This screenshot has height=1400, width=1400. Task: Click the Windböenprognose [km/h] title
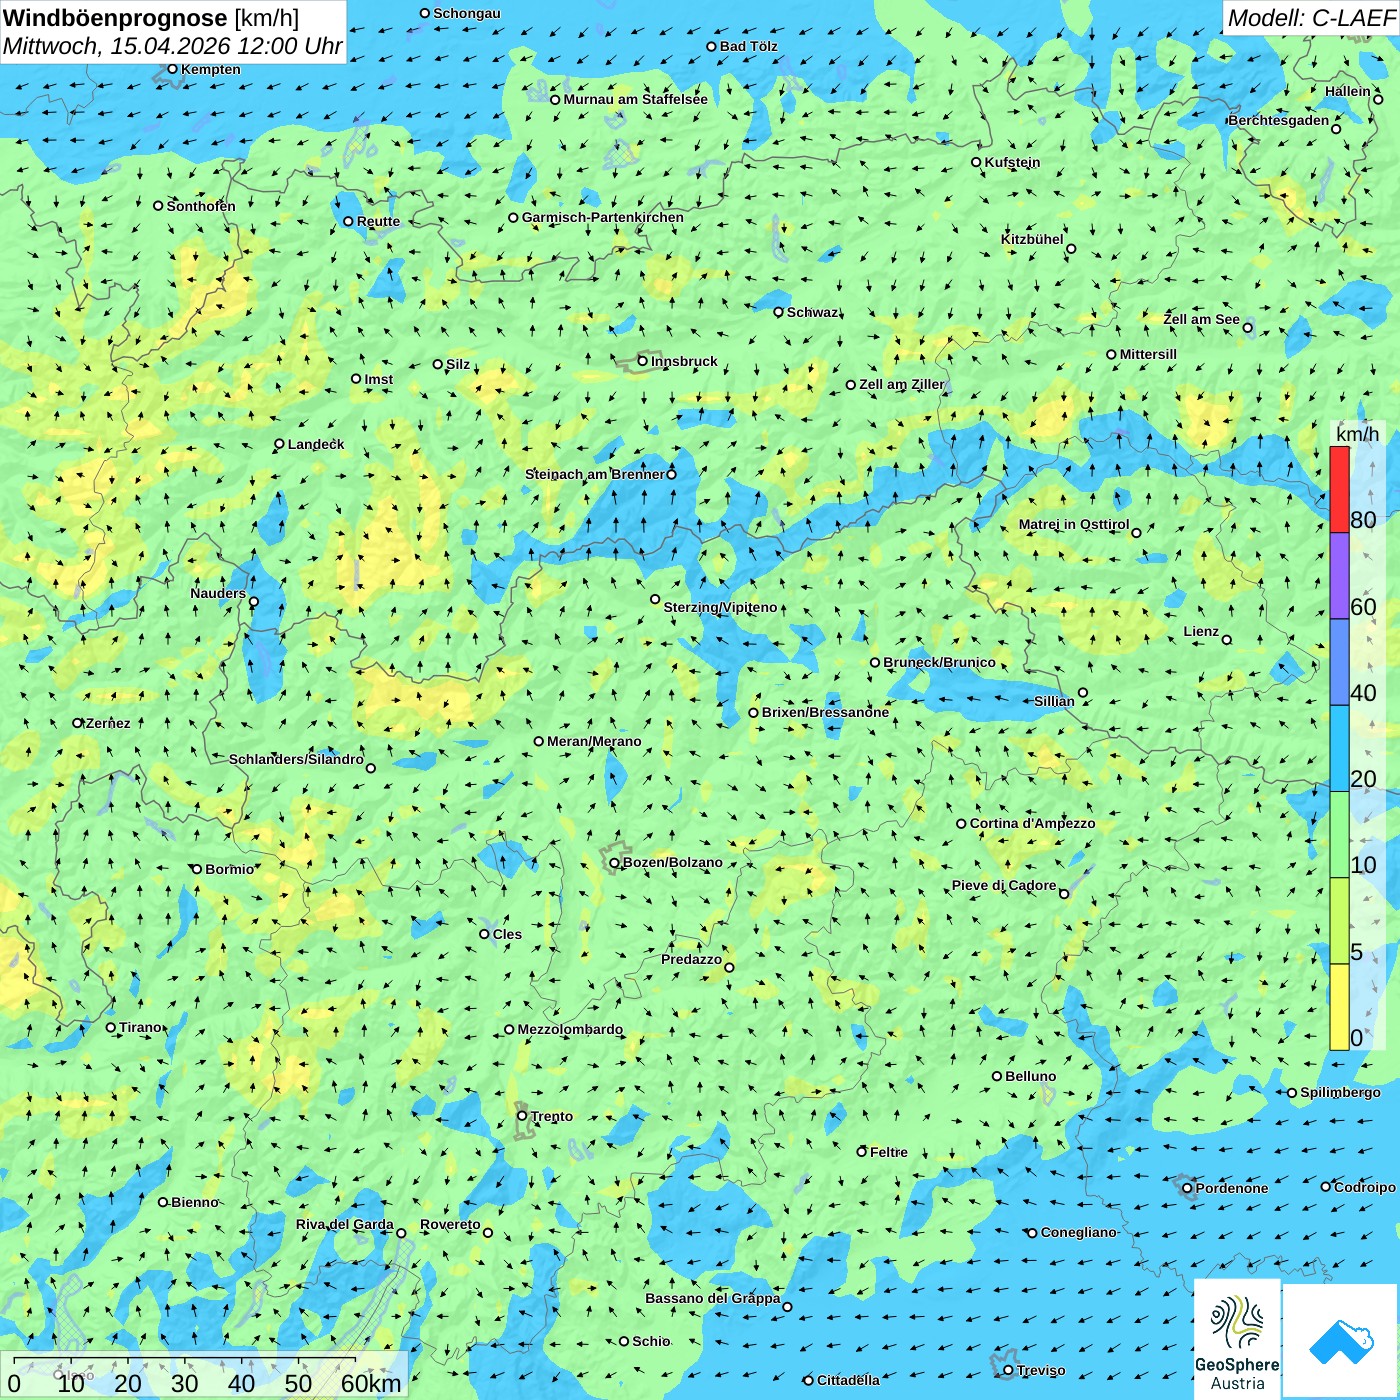tap(151, 17)
